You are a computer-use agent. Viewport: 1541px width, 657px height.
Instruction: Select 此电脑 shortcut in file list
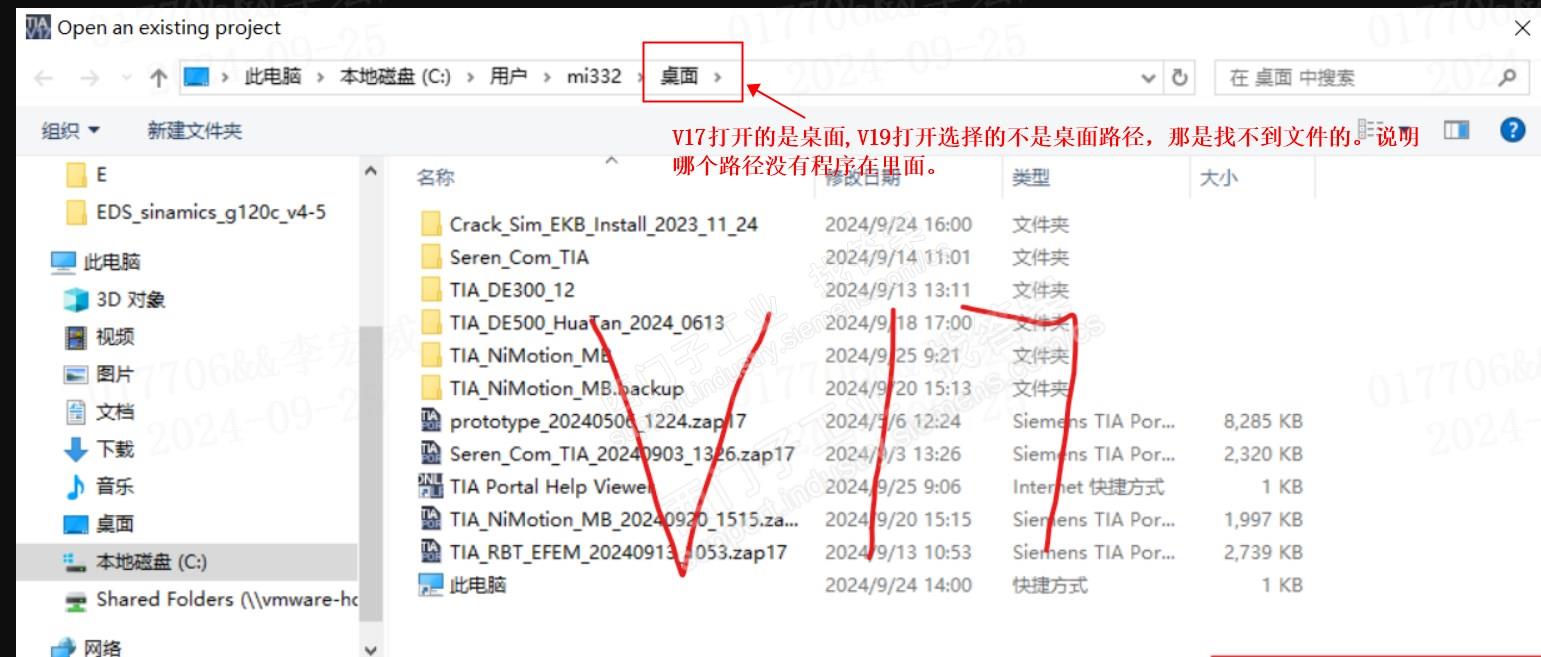point(478,585)
